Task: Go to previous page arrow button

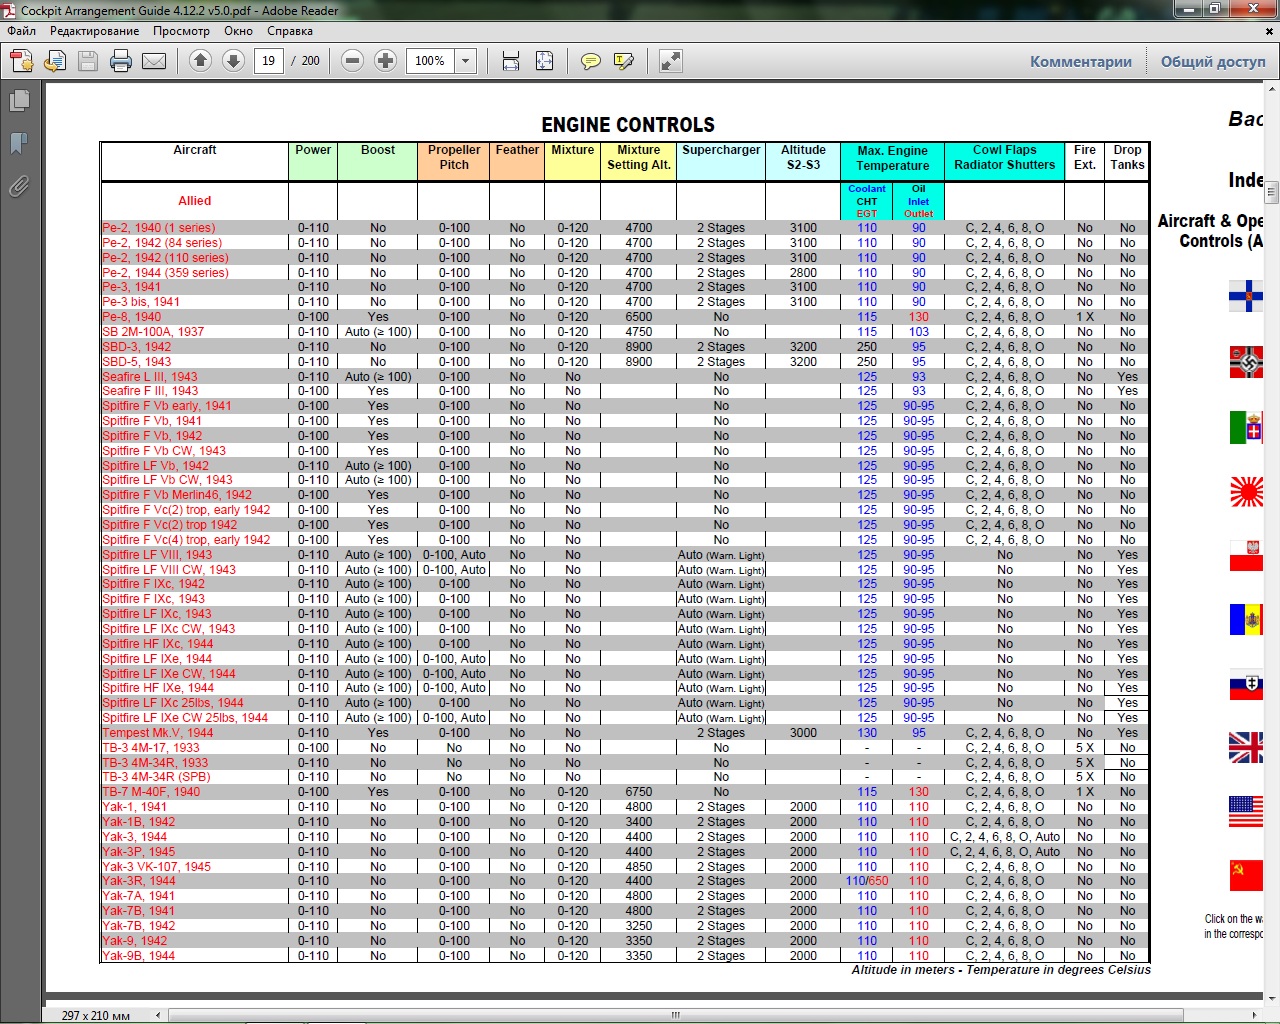Action: pos(200,61)
